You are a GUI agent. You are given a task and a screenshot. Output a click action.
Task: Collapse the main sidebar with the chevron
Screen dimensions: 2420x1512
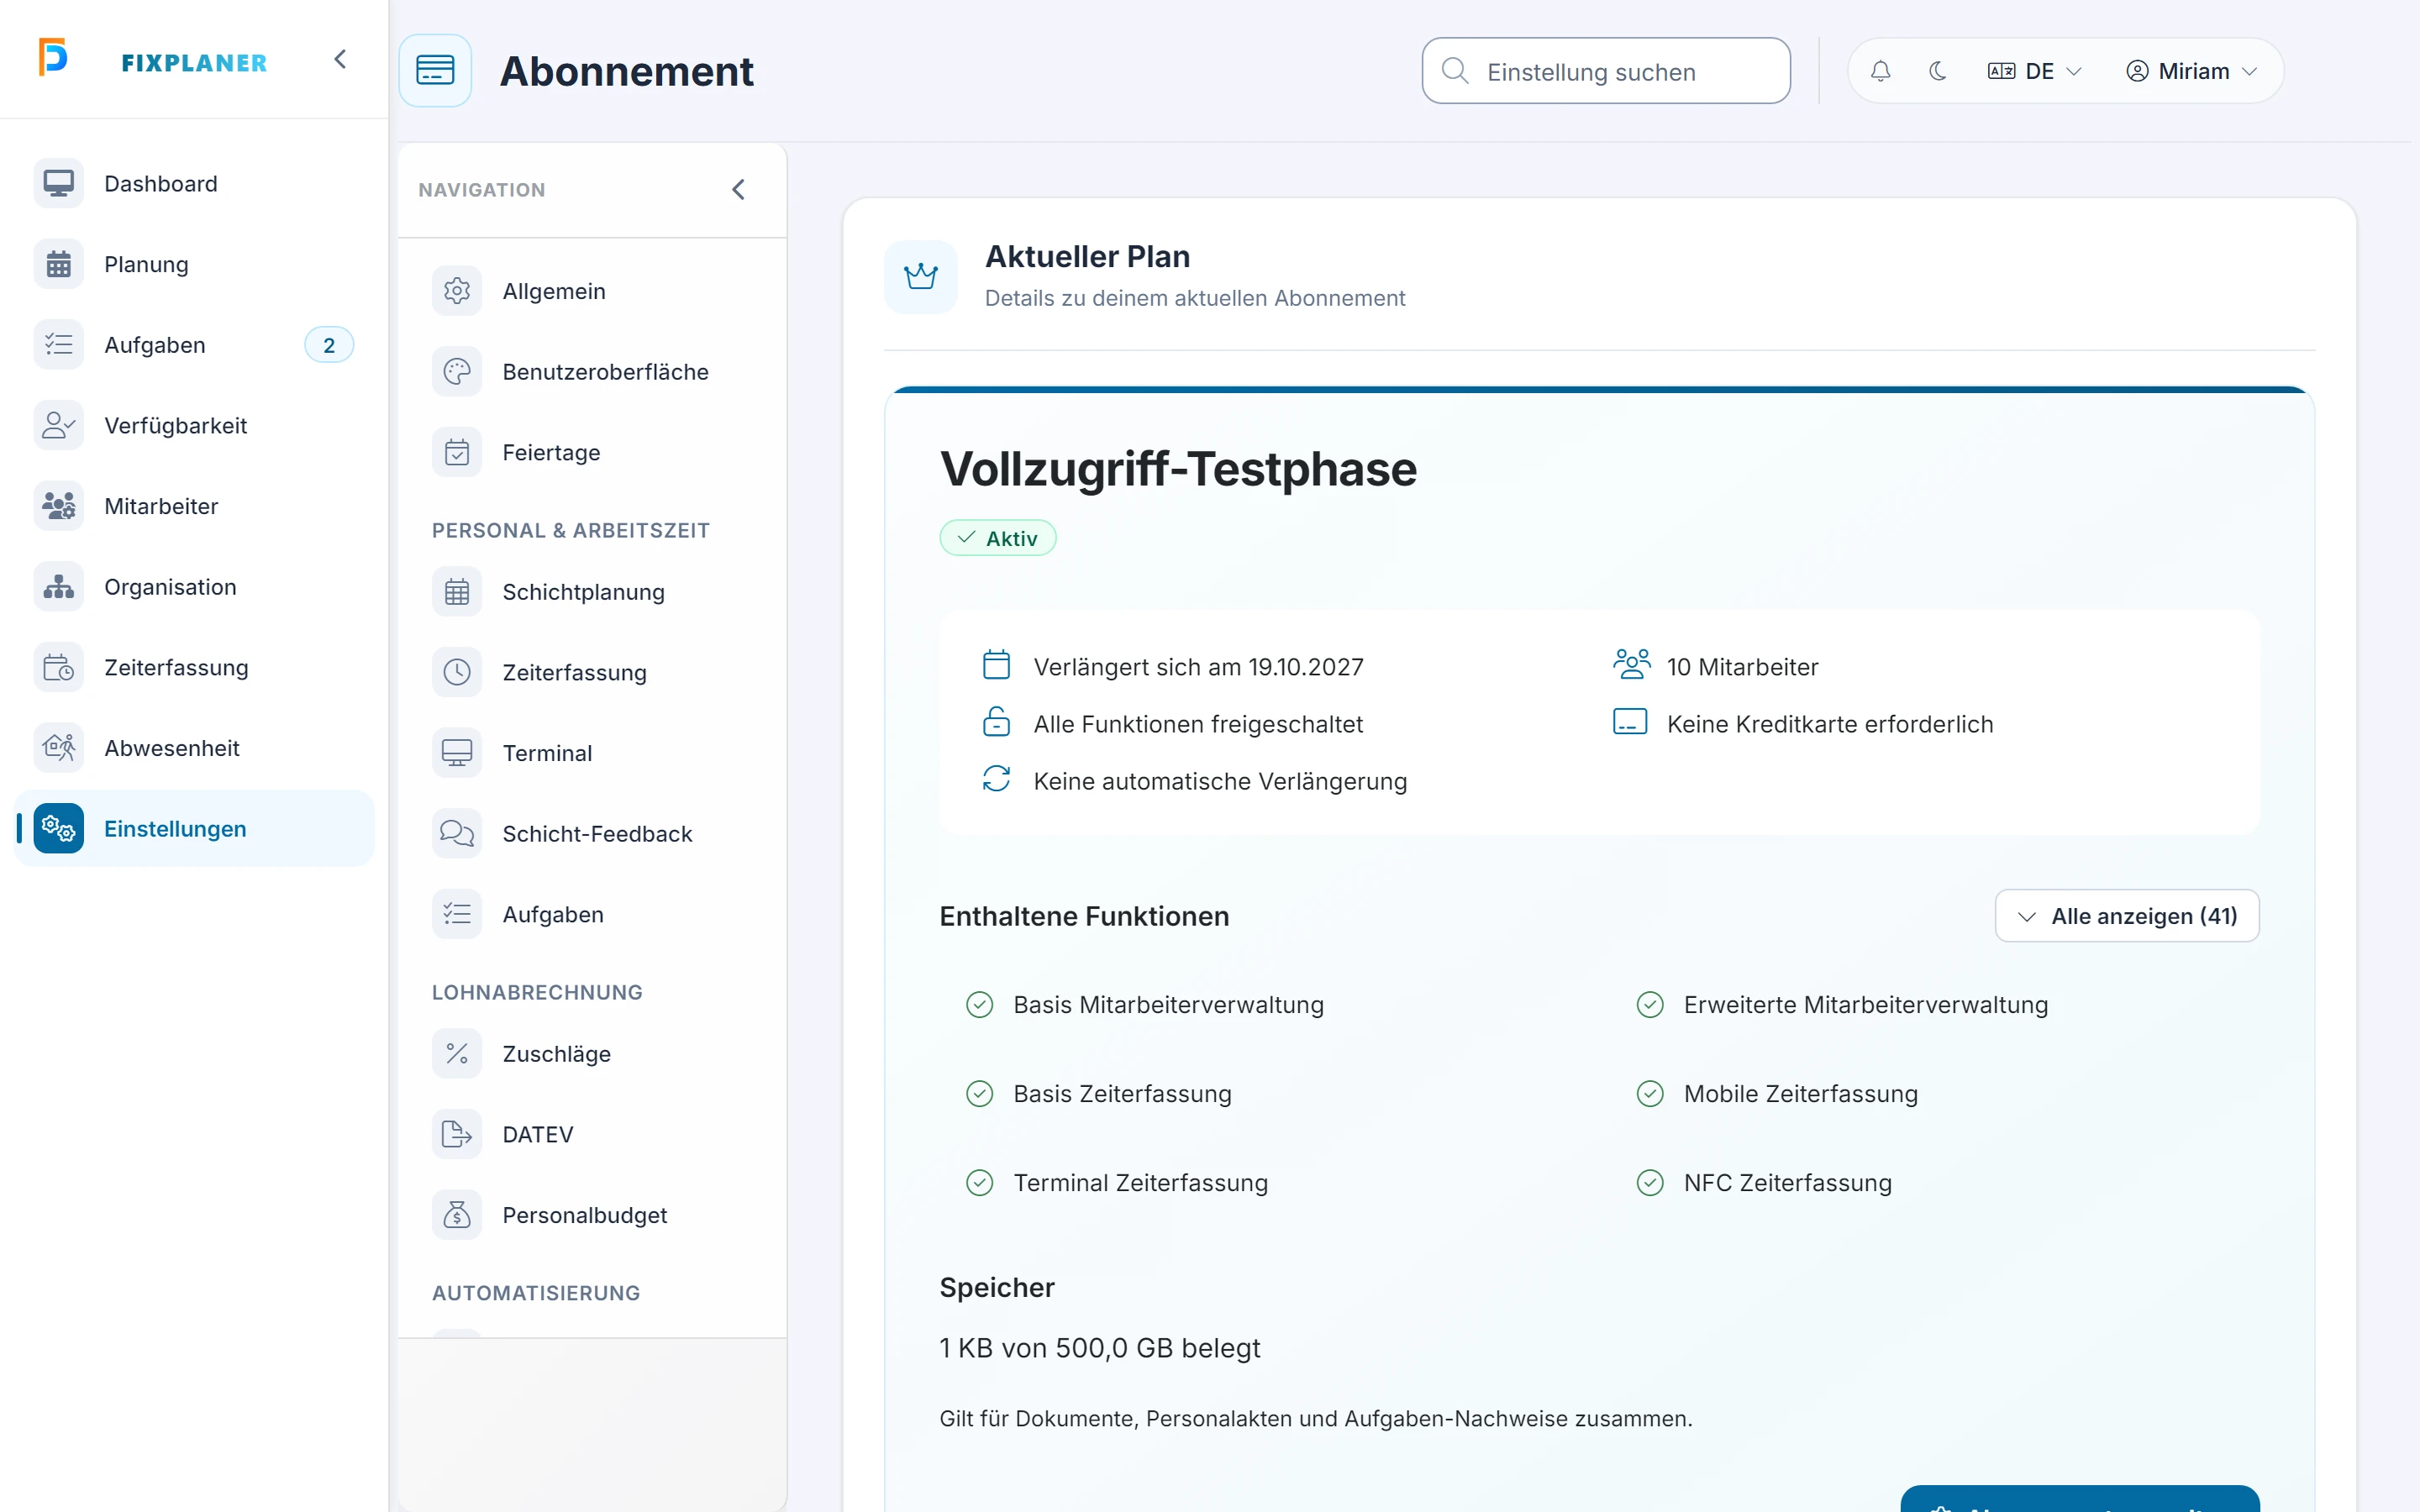coord(340,60)
